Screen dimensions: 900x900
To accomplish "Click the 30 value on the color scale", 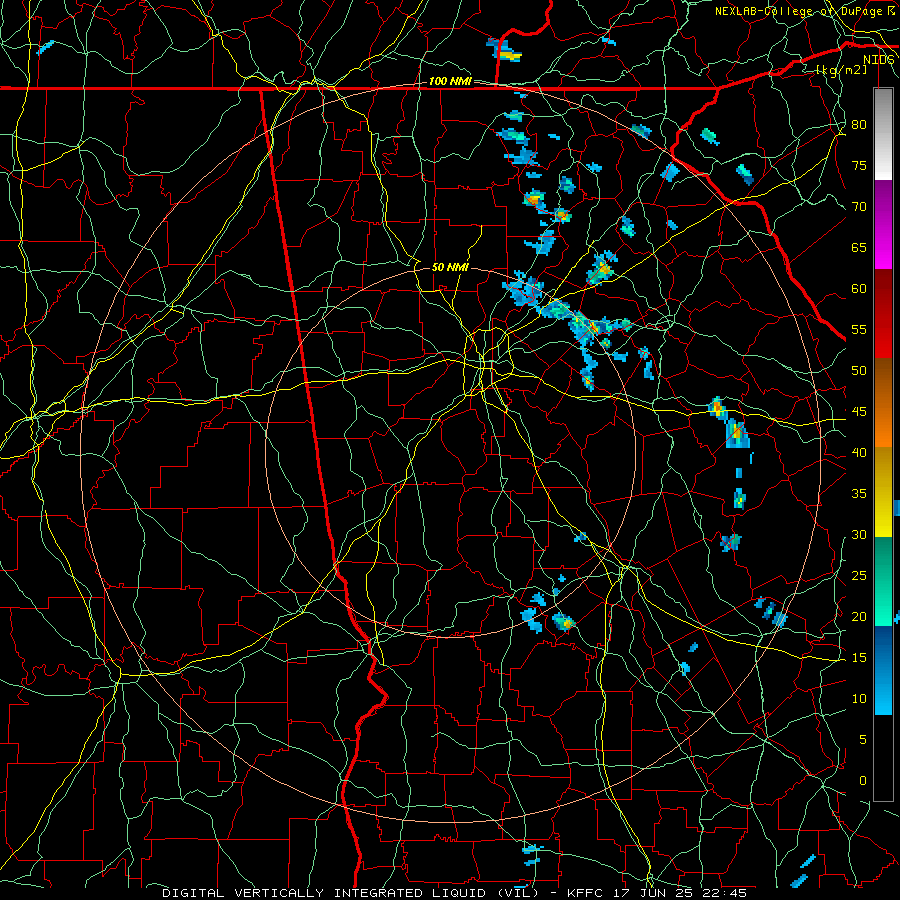I will click(859, 534).
